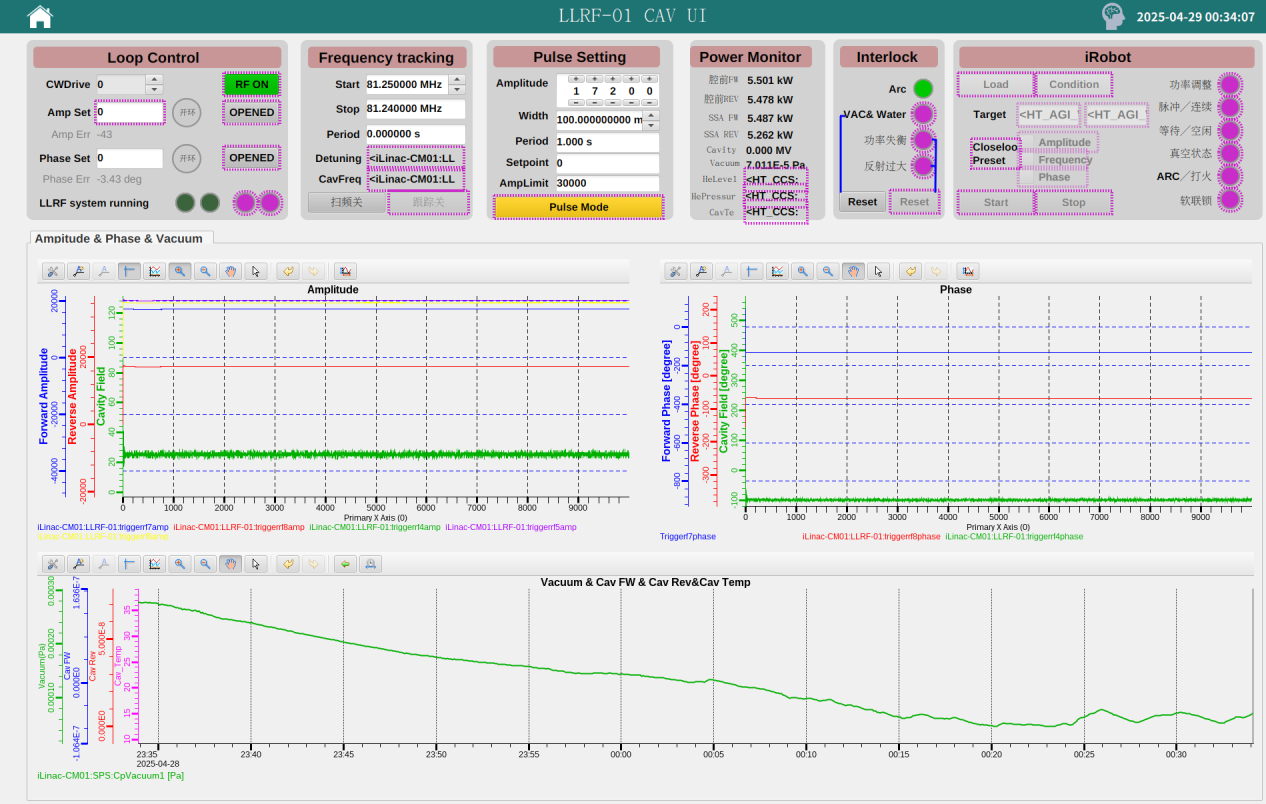Click zoom out icon on the Phase plot toolbar

(828, 271)
